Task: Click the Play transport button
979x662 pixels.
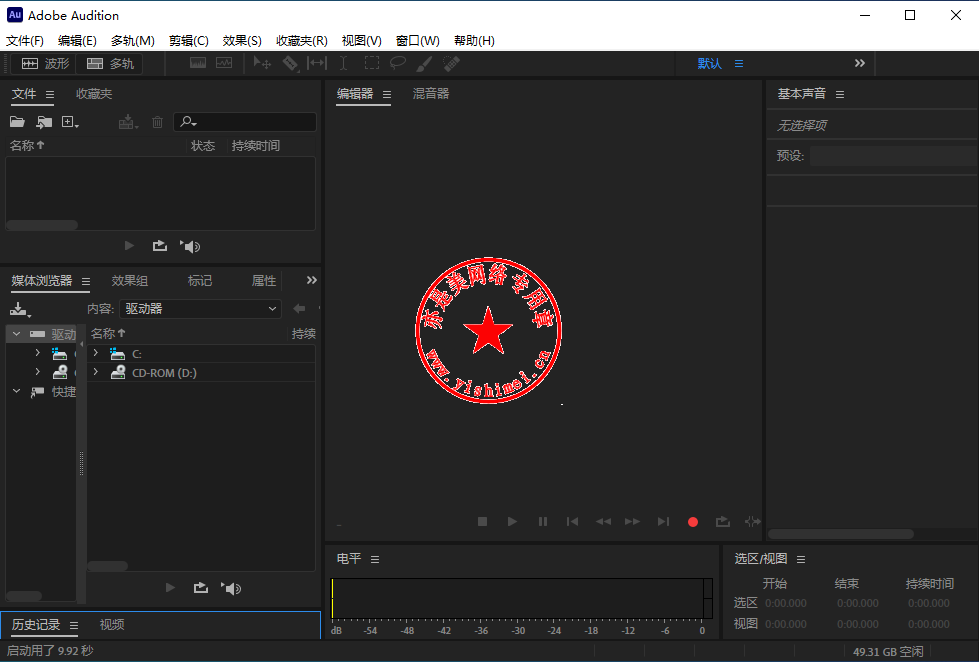Action: point(512,521)
